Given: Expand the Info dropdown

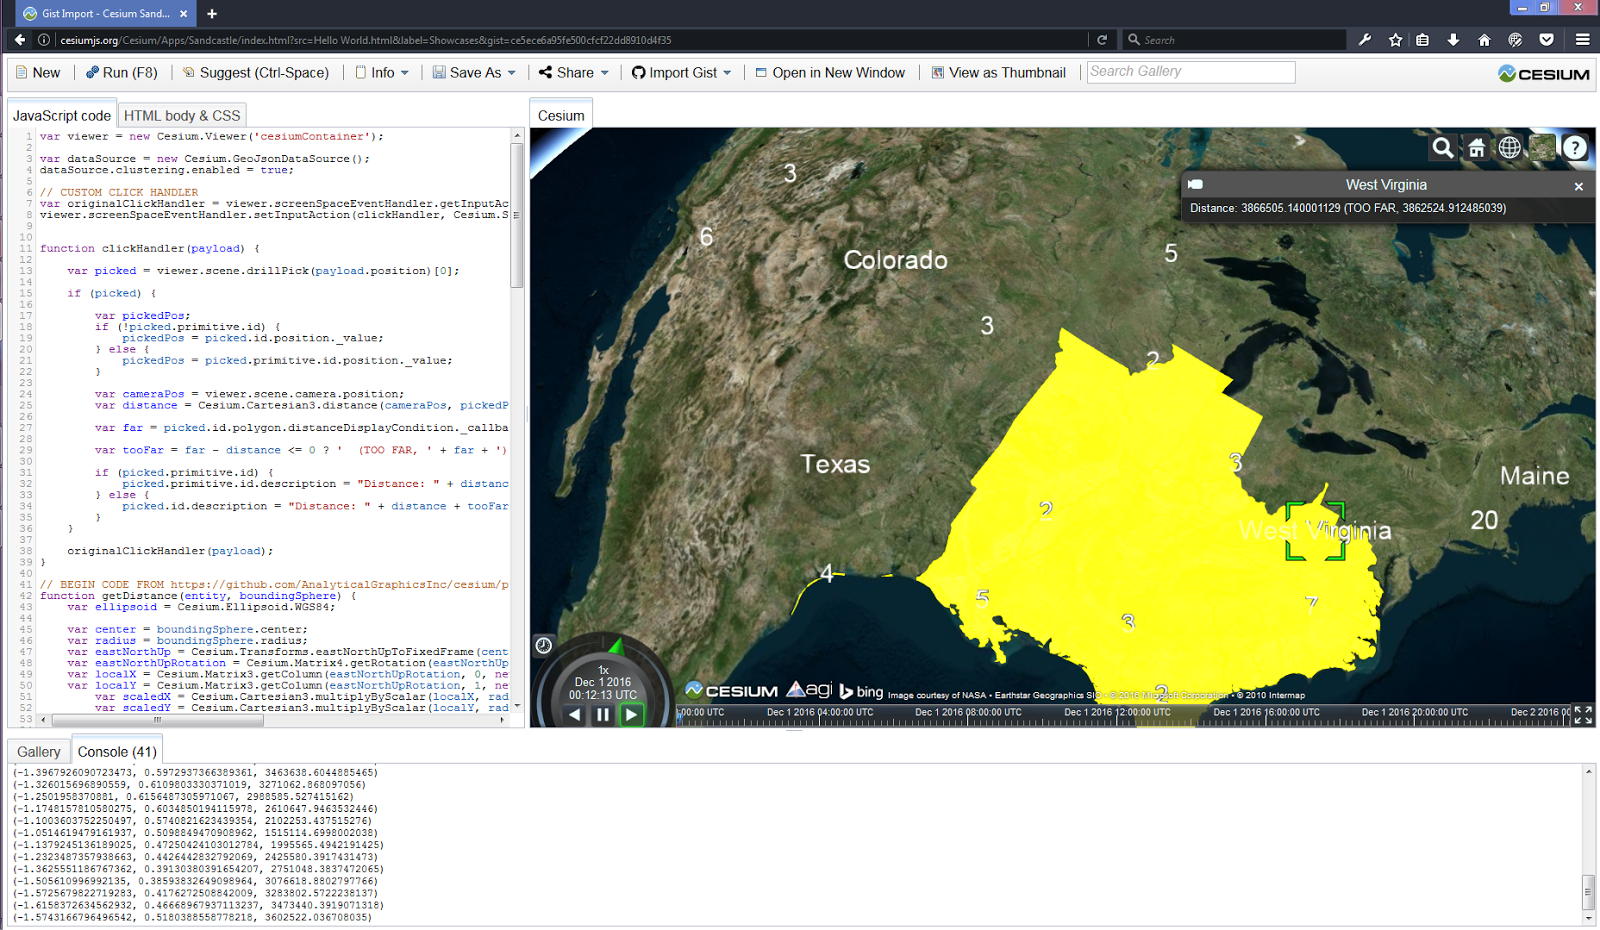Looking at the screenshot, I should pyautogui.click(x=382, y=73).
